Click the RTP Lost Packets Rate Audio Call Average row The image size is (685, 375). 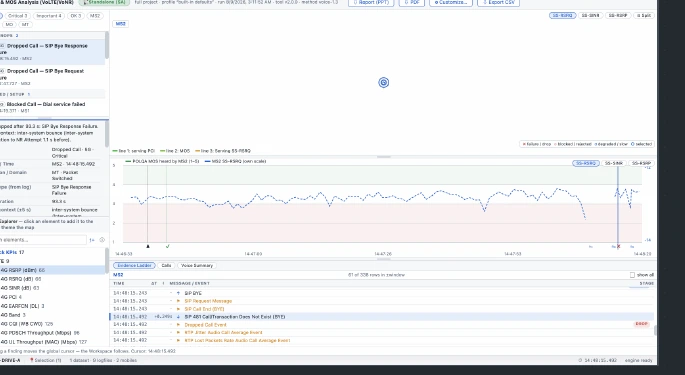(382, 340)
